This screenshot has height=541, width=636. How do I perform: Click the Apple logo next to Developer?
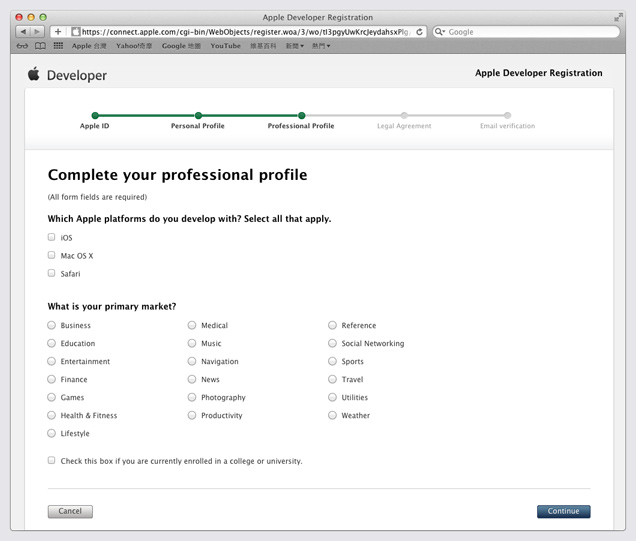pyautogui.click(x=34, y=74)
